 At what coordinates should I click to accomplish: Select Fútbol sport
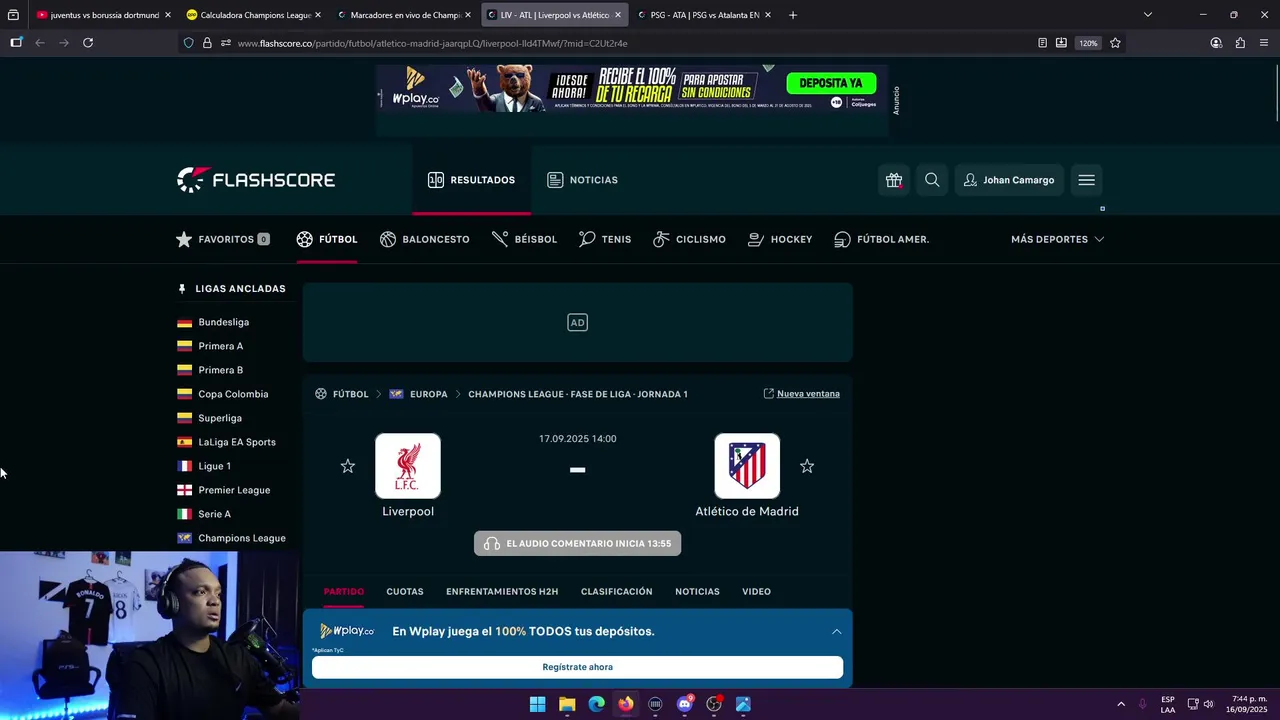click(x=326, y=239)
